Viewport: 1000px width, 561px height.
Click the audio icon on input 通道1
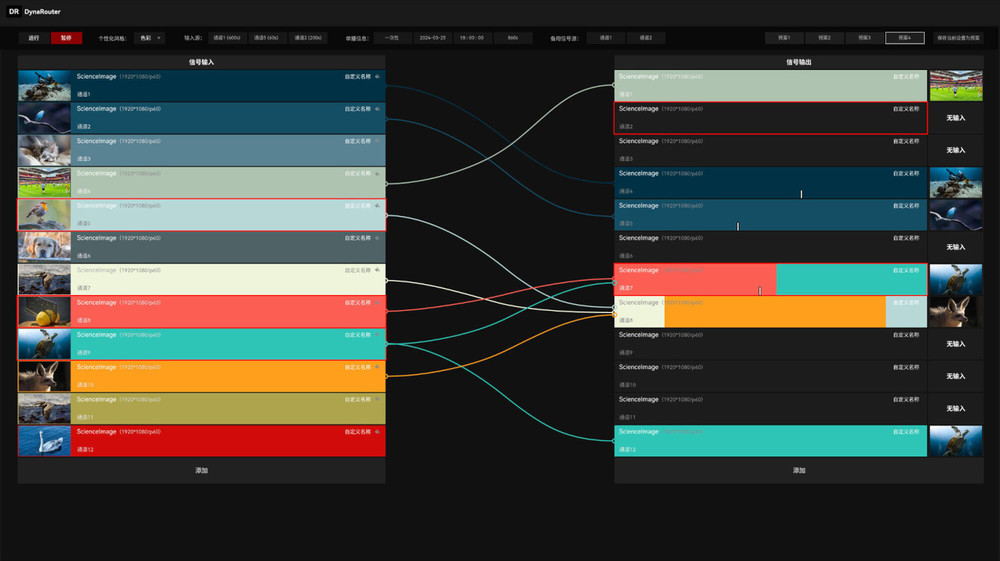click(x=378, y=76)
